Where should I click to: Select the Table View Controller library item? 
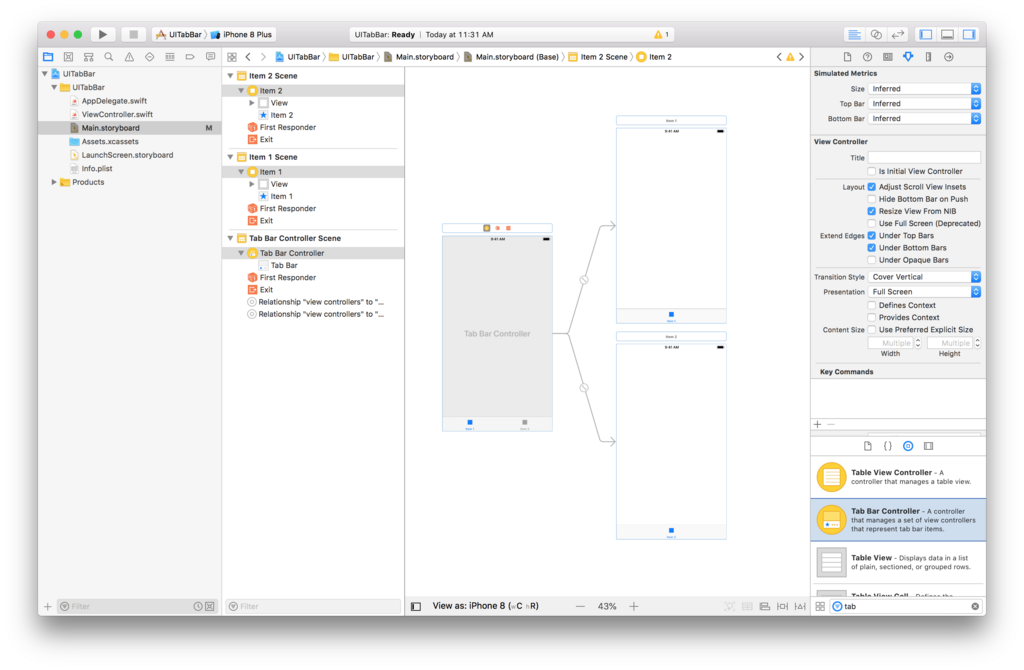coord(898,477)
